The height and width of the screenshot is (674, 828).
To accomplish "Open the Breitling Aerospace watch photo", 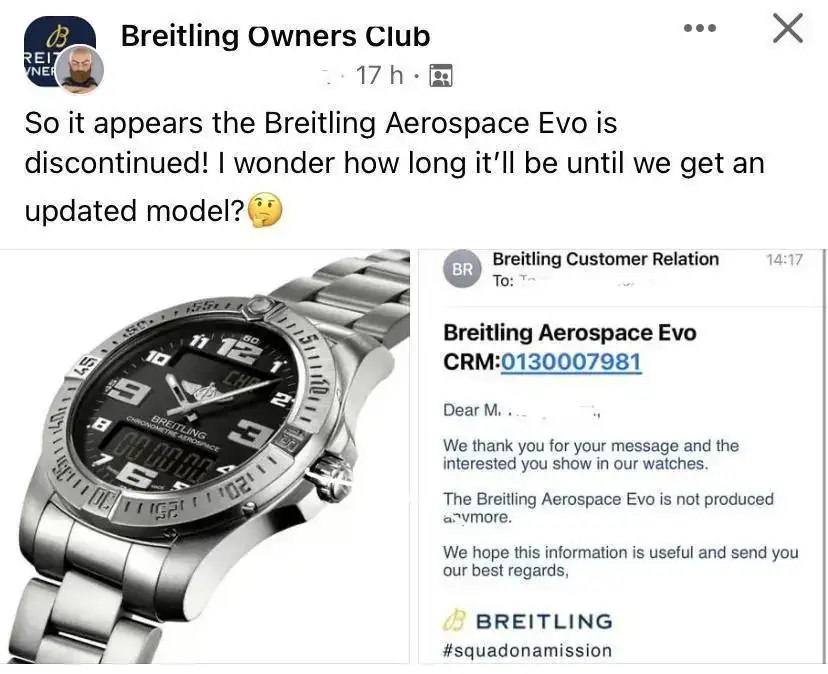I will (205, 456).
